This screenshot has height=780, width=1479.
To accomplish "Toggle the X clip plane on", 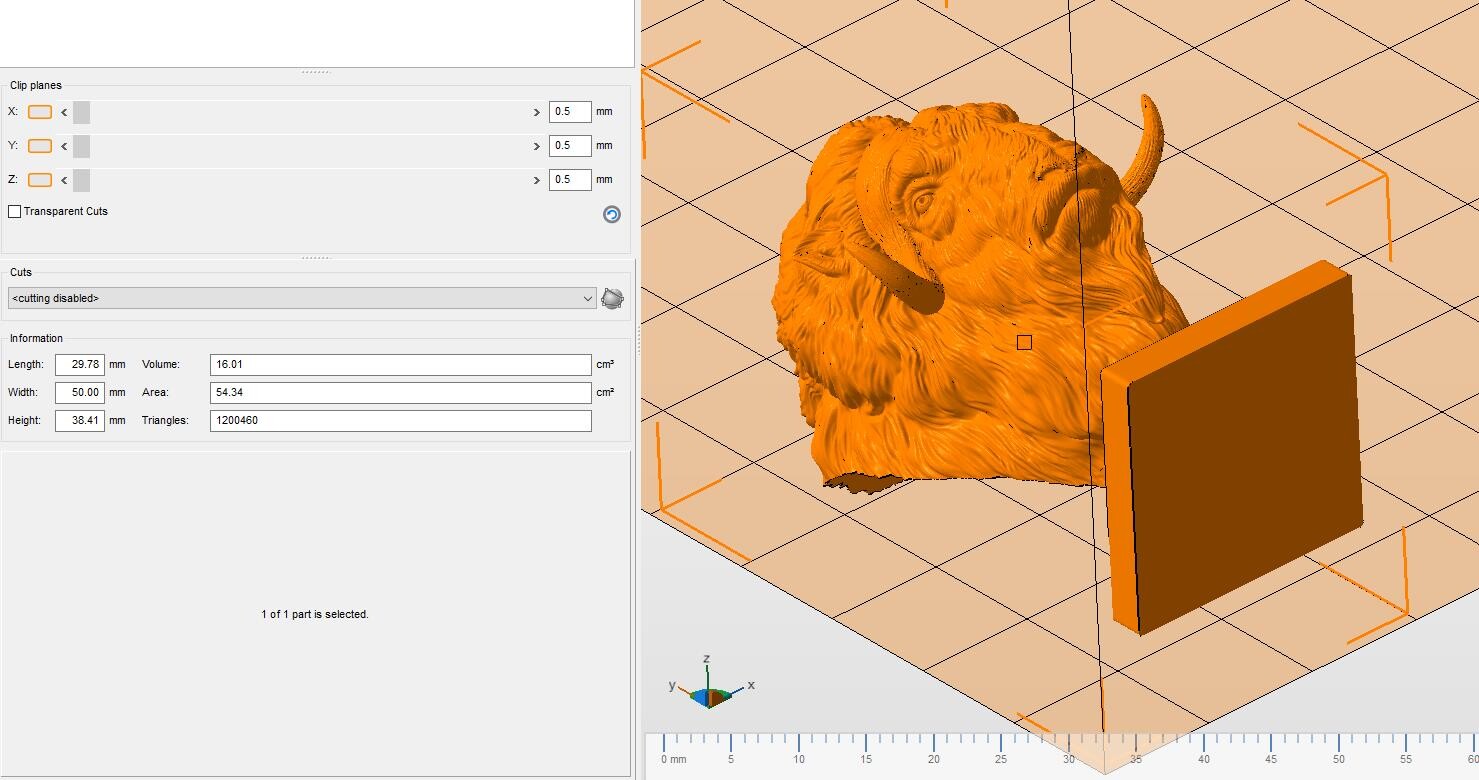I will click(39, 111).
